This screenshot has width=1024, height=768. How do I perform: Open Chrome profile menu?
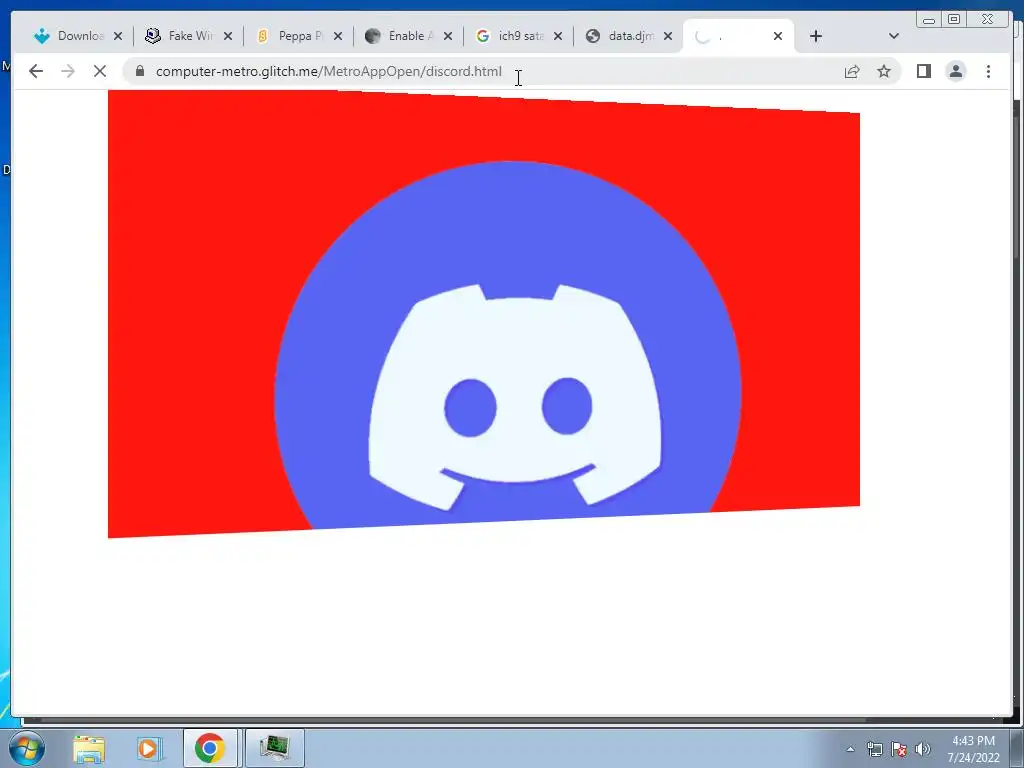(x=955, y=71)
